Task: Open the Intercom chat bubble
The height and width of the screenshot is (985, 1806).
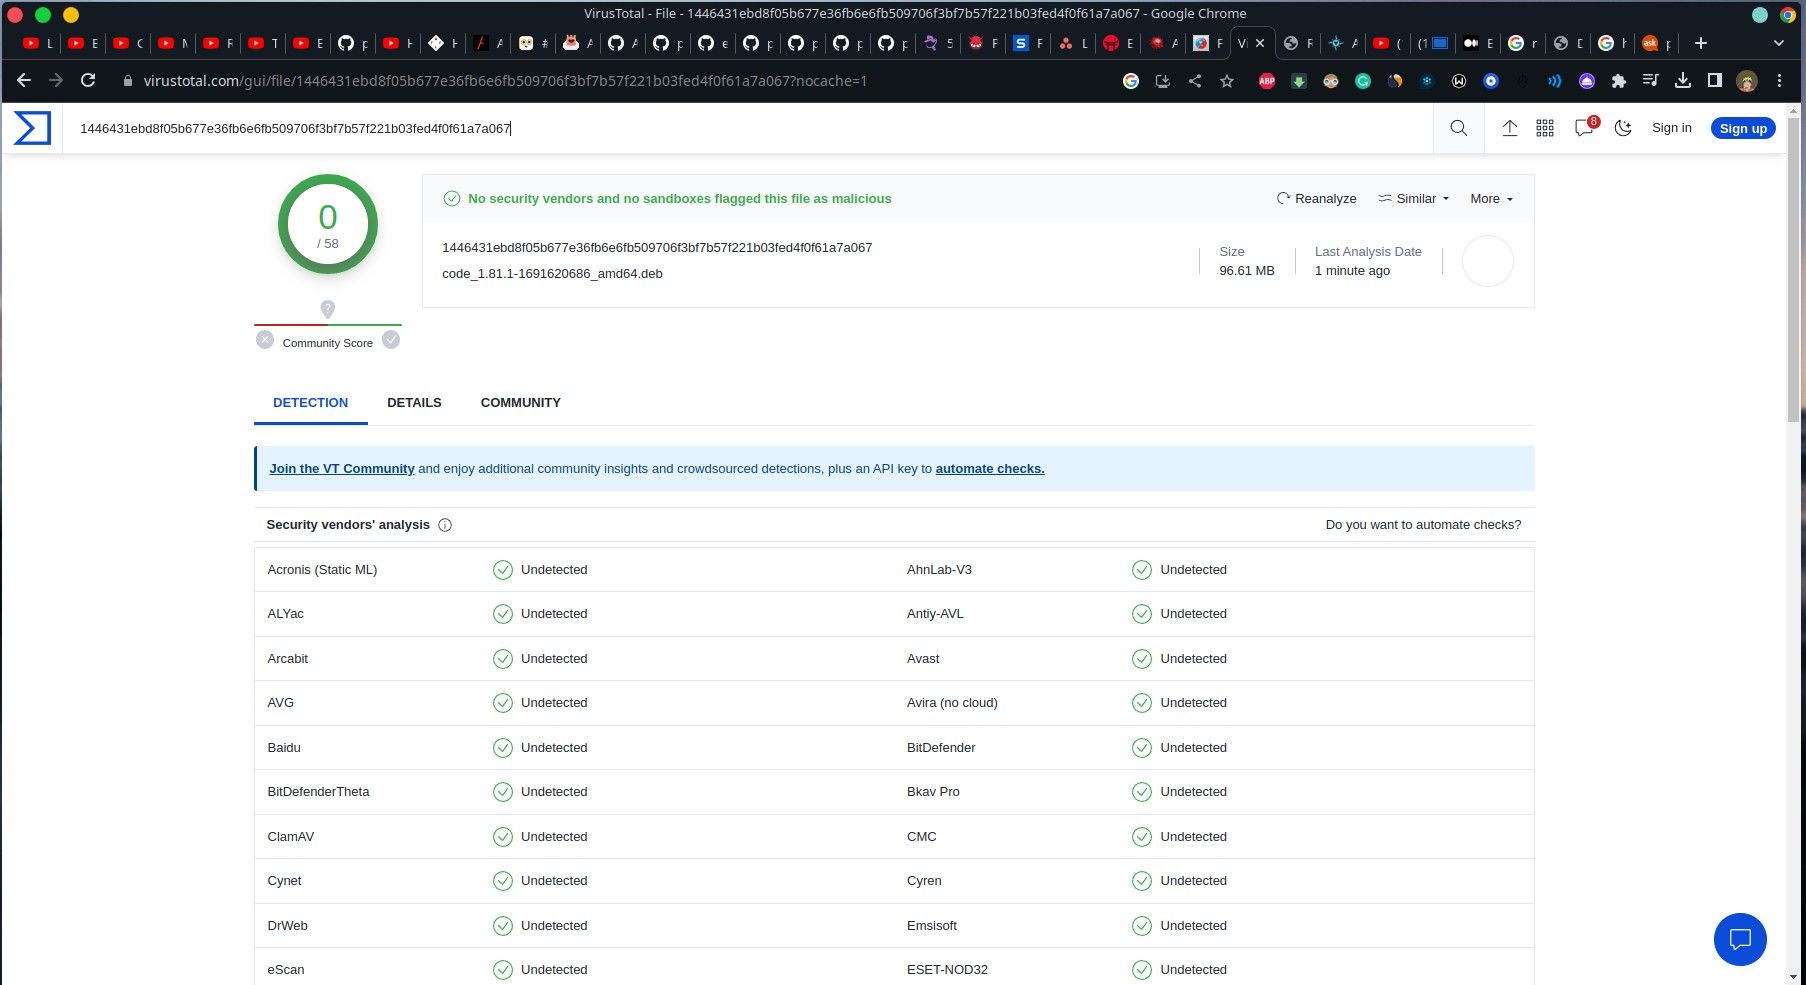Action: pyautogui.click(x=1740, y=939)
